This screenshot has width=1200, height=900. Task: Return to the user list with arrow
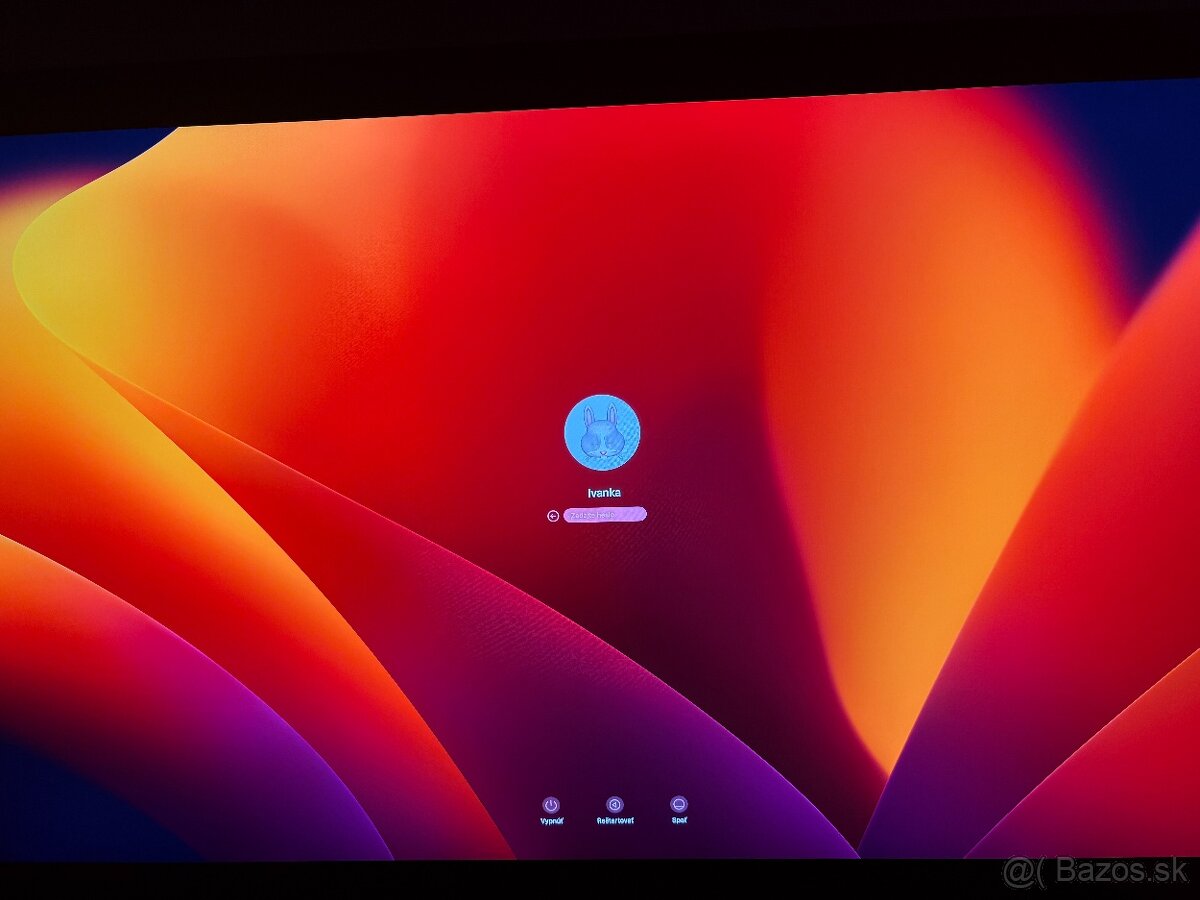[x=553, y=516]
